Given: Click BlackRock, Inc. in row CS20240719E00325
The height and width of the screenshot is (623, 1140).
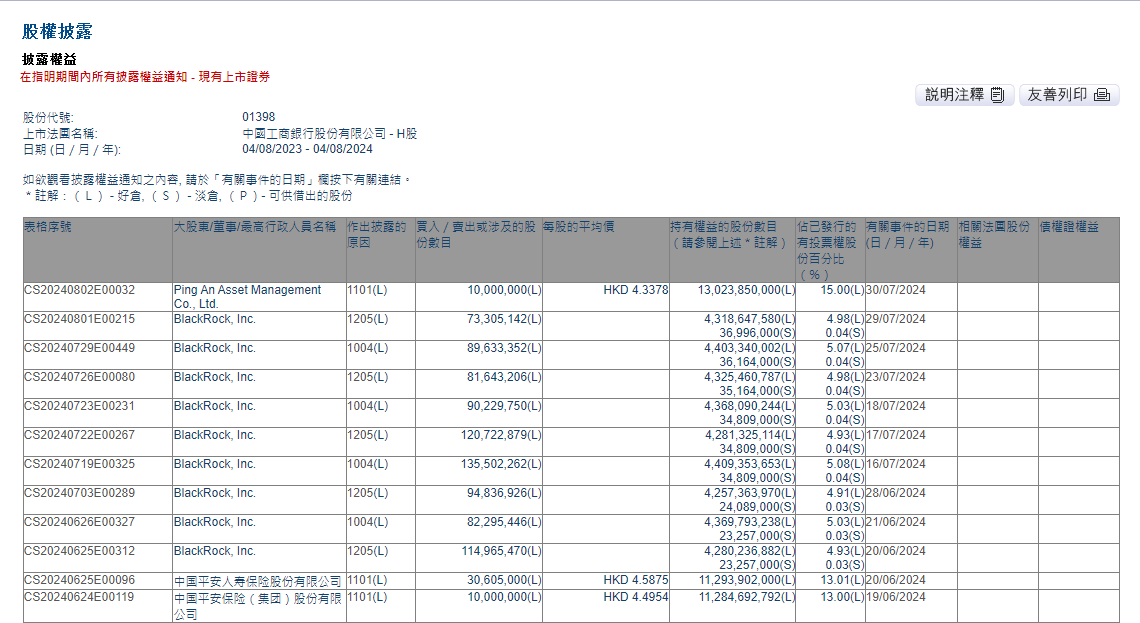Looking at the screenshot, I should click(x=214, y=464).
